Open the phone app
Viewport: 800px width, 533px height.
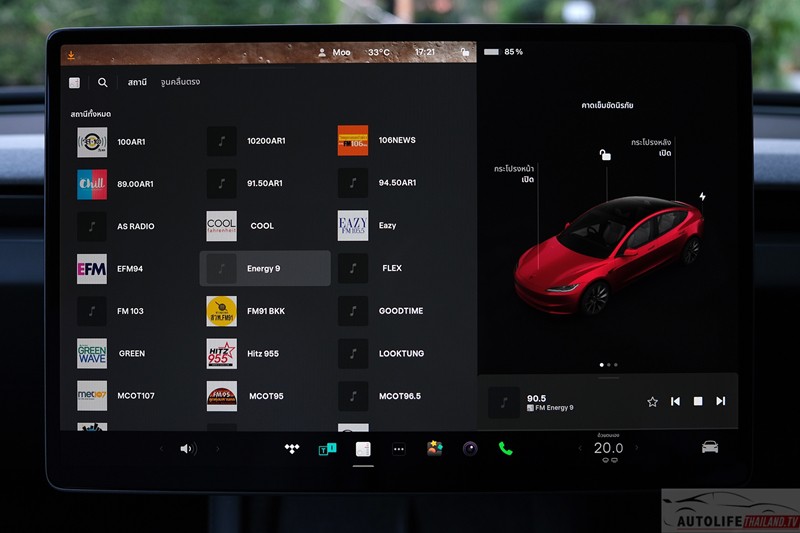(x=505, y=449)
